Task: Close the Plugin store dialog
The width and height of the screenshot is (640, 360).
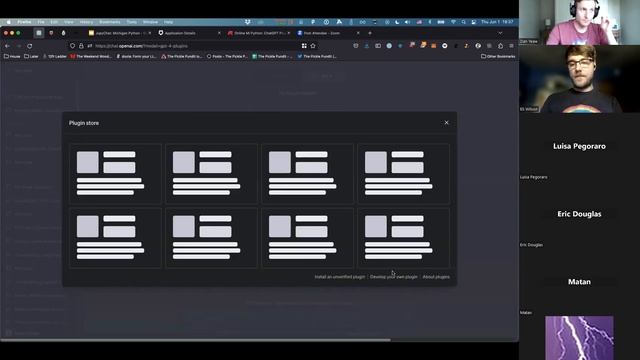Action: (x=447, y=122)
